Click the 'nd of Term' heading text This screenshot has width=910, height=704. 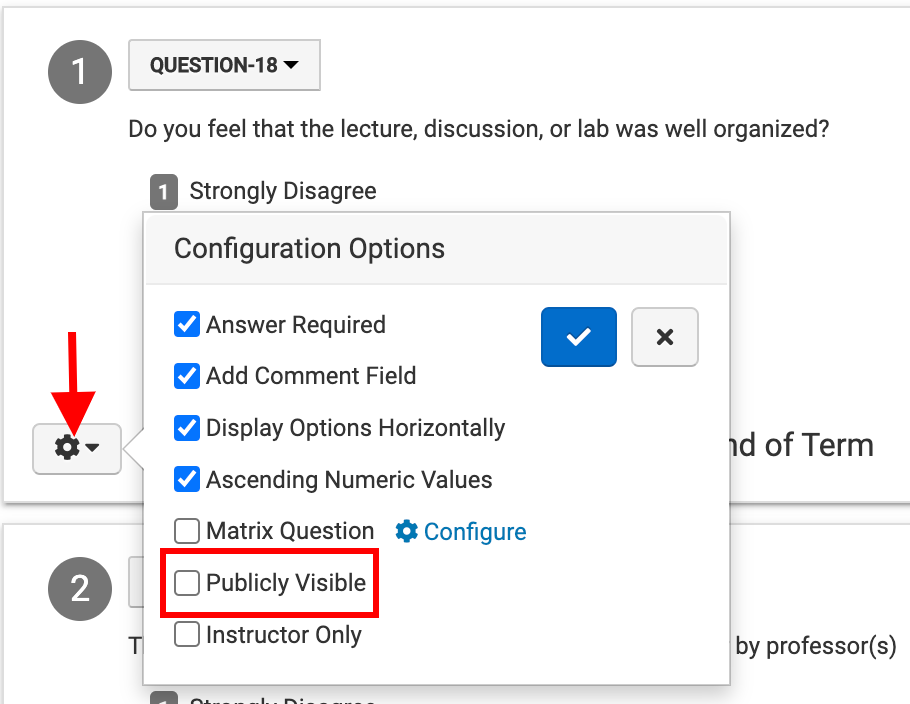(x=796, y=445)
